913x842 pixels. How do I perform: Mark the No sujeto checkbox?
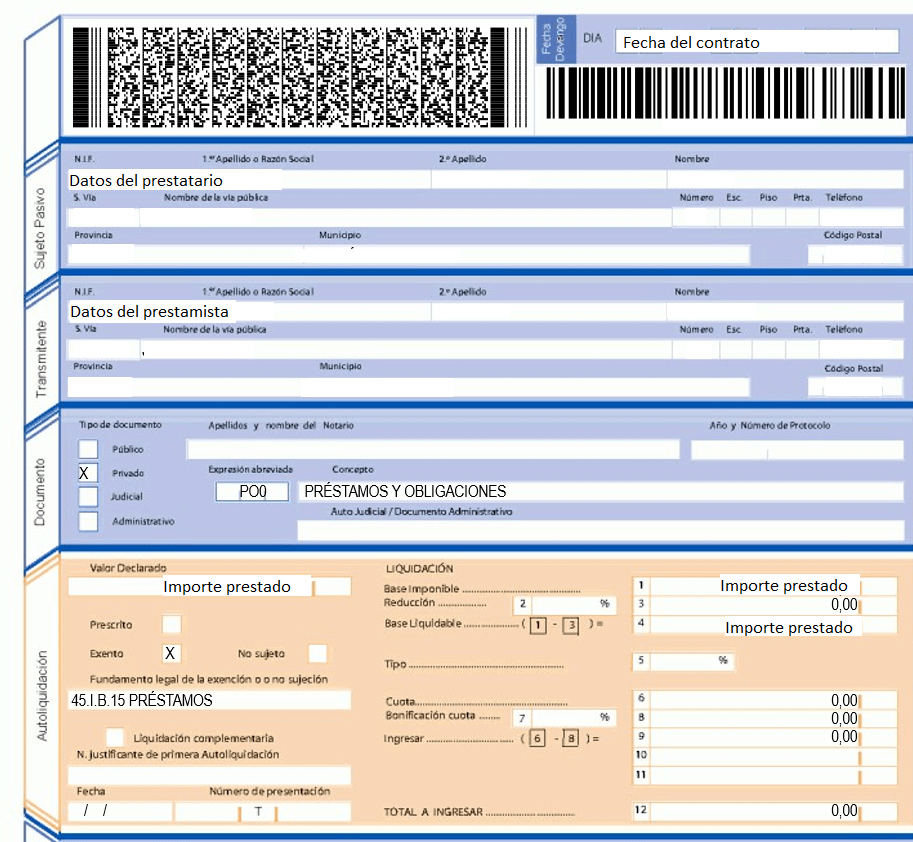[317, 653]
